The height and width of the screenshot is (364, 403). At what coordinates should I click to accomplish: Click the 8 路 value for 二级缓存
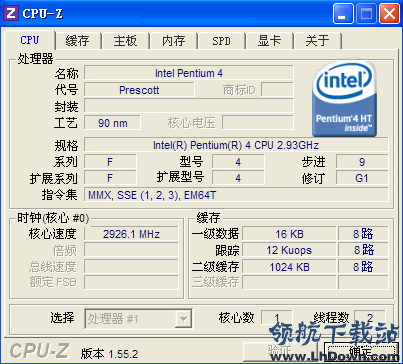pyautogui.click(x=363, y=267)
